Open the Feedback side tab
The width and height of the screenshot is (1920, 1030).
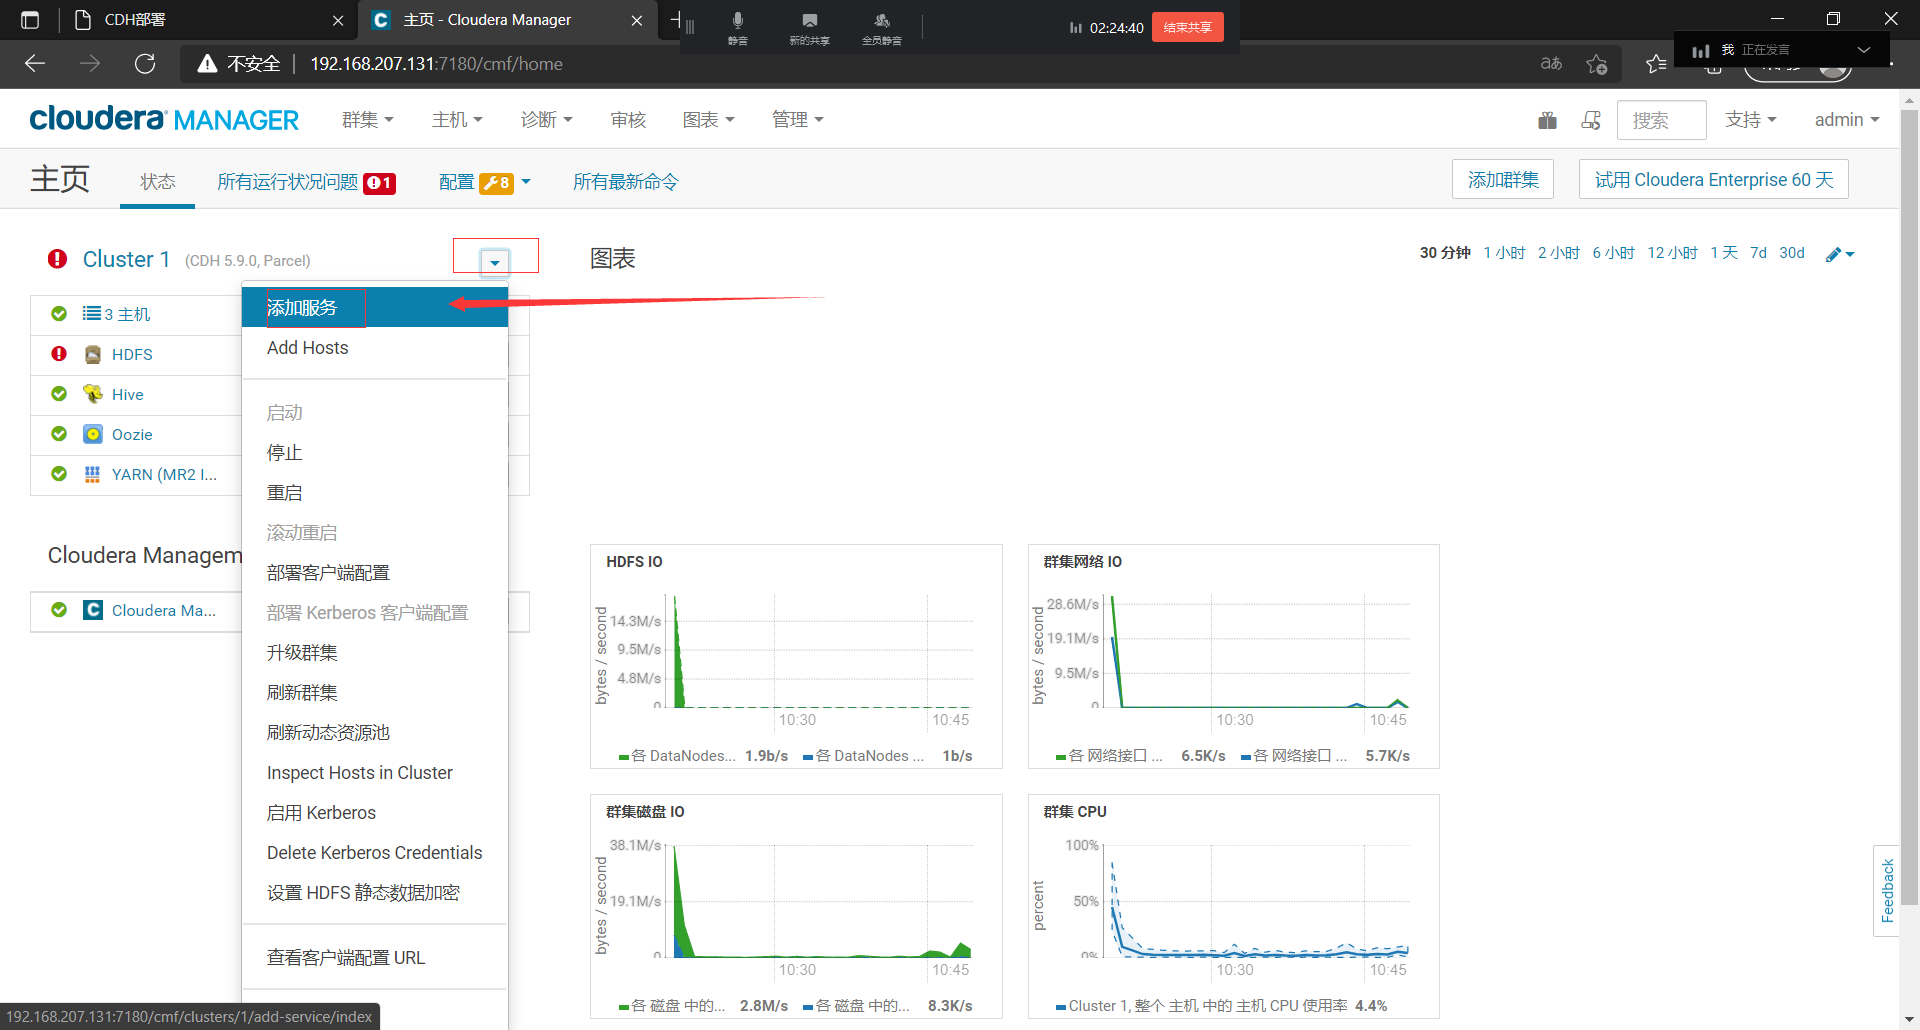coord(1887,890)
